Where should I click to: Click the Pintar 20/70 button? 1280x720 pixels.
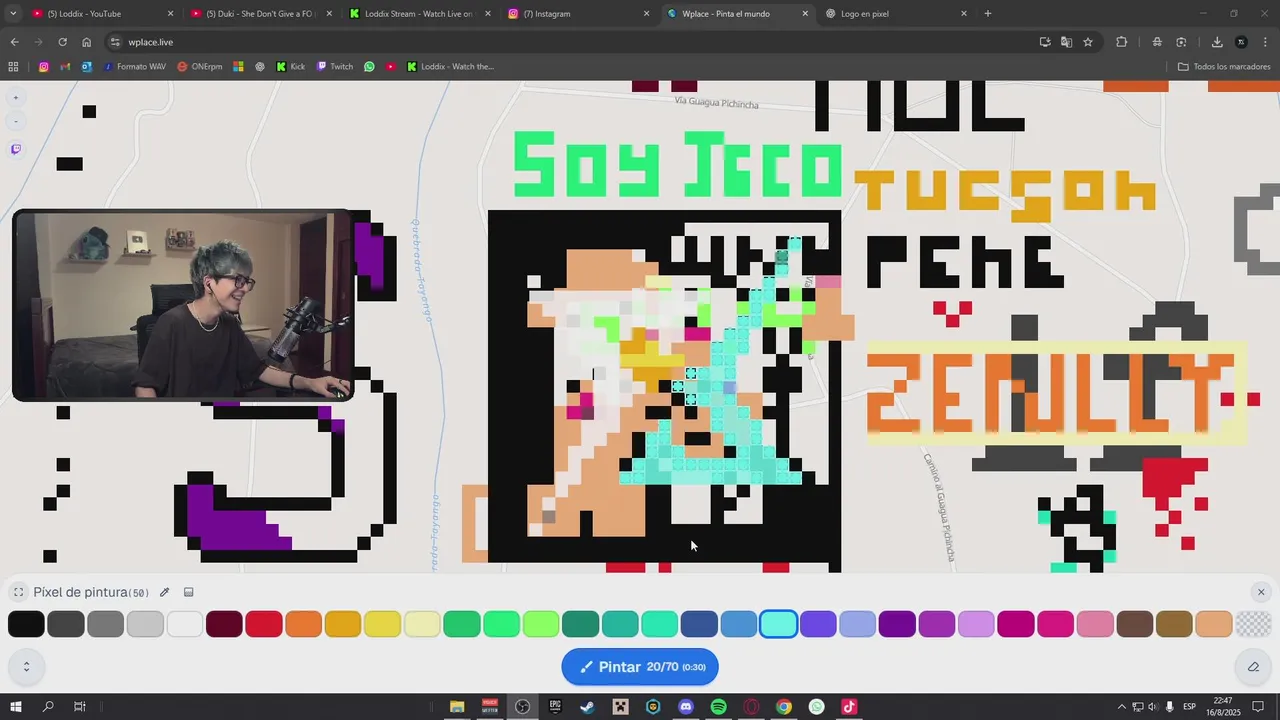click(x=640, y=667)
